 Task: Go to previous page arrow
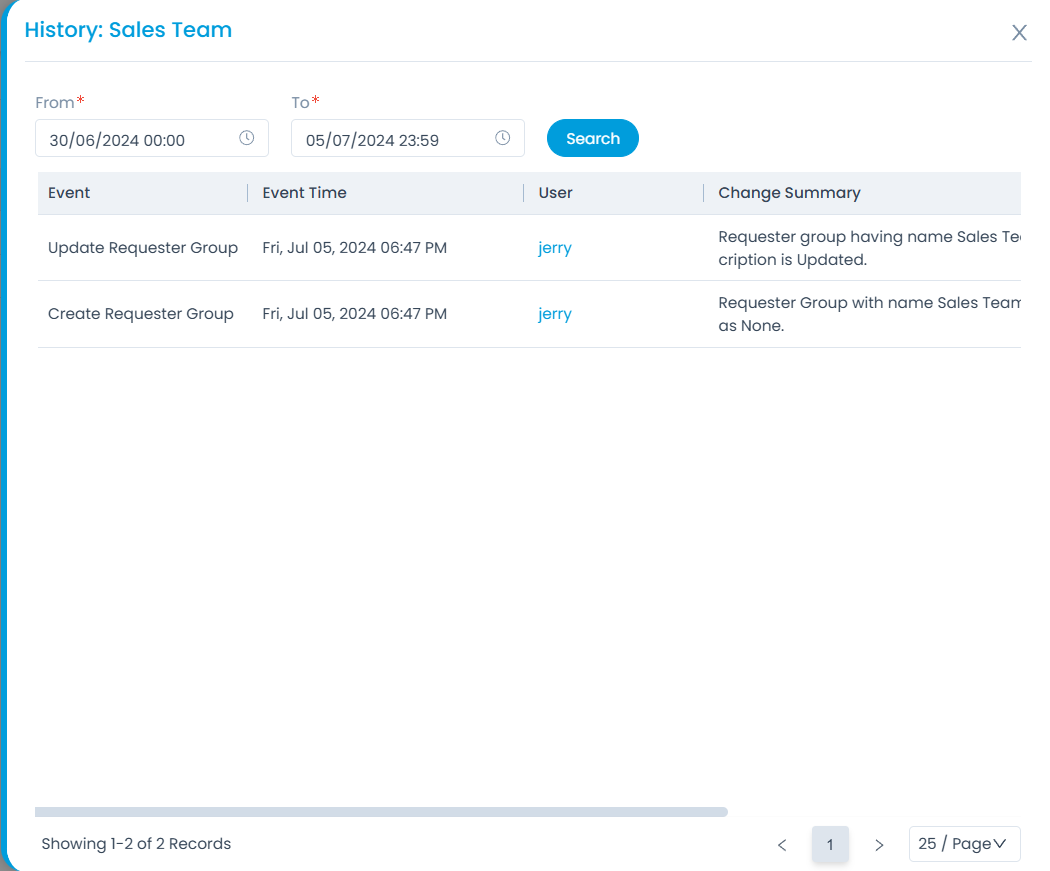[x=782, y=845]
